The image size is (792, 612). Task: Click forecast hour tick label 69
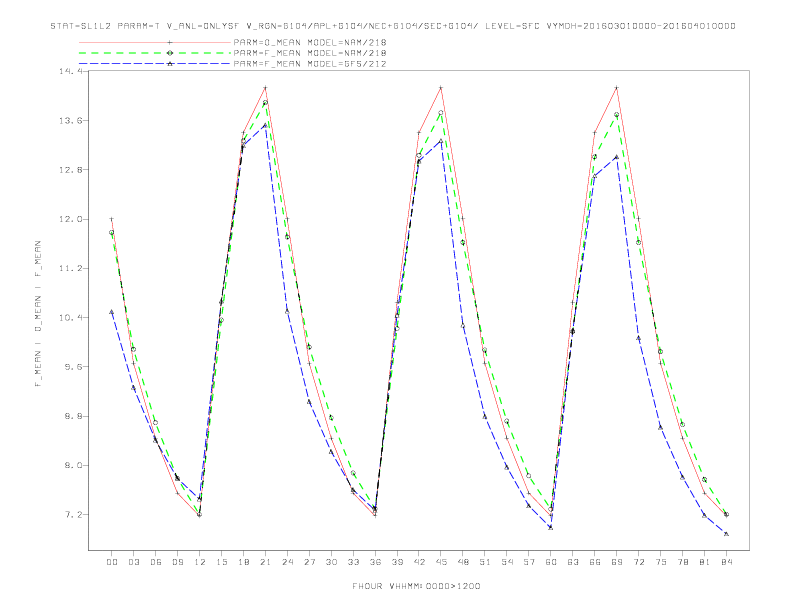pos(617,562)
